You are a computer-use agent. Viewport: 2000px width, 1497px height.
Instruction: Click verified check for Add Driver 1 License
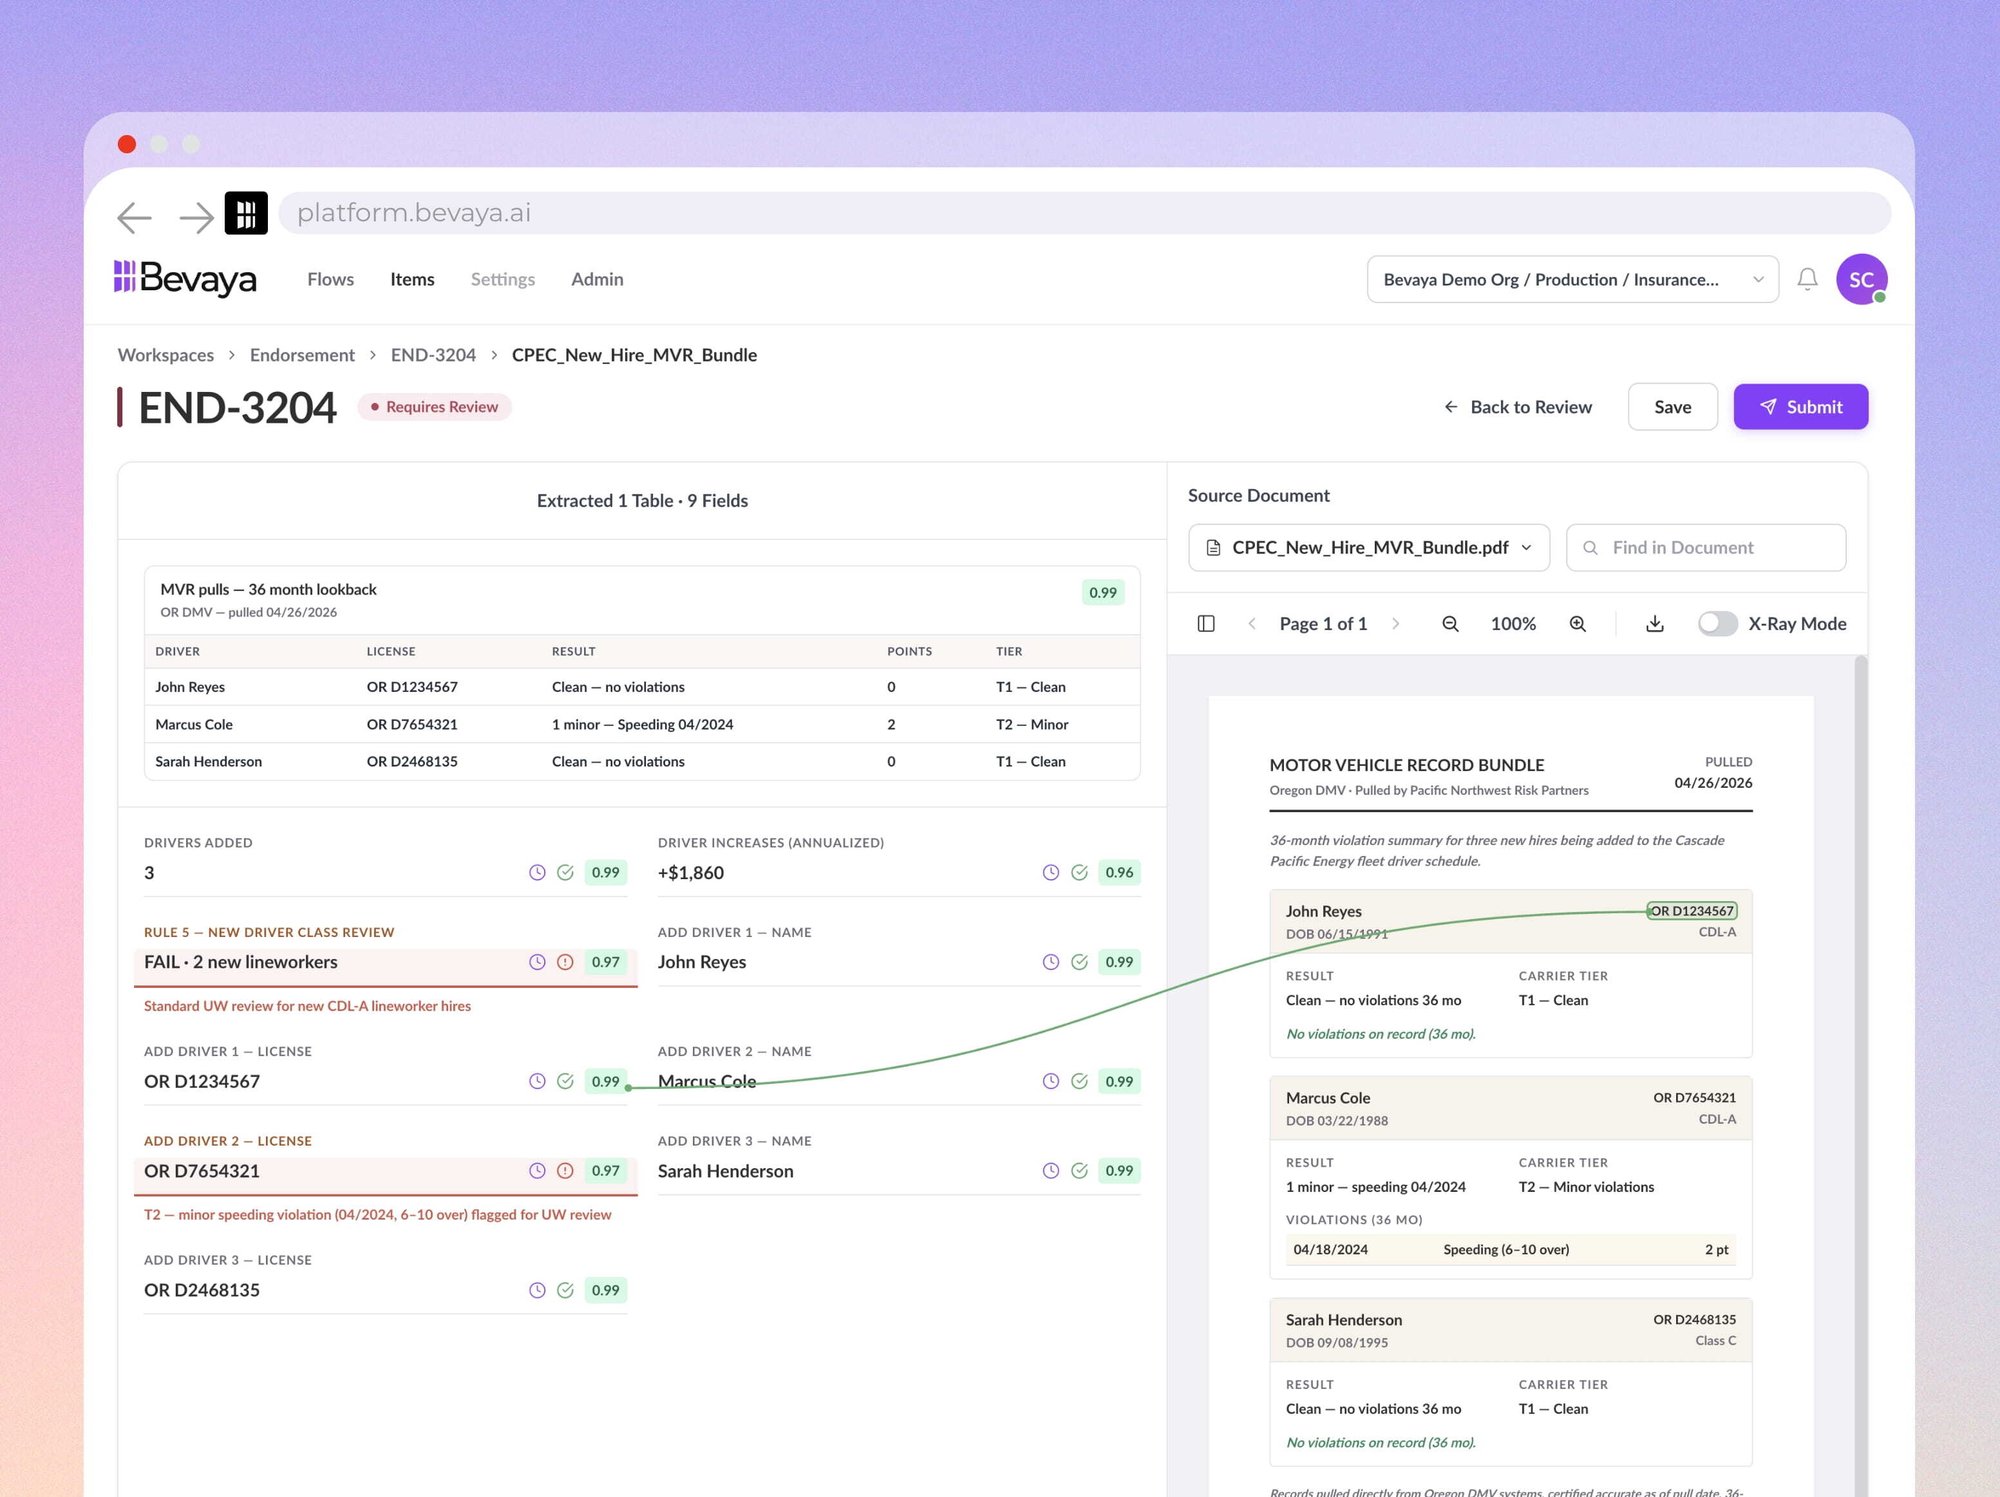pyautogui.click(x=565, y=1081)
